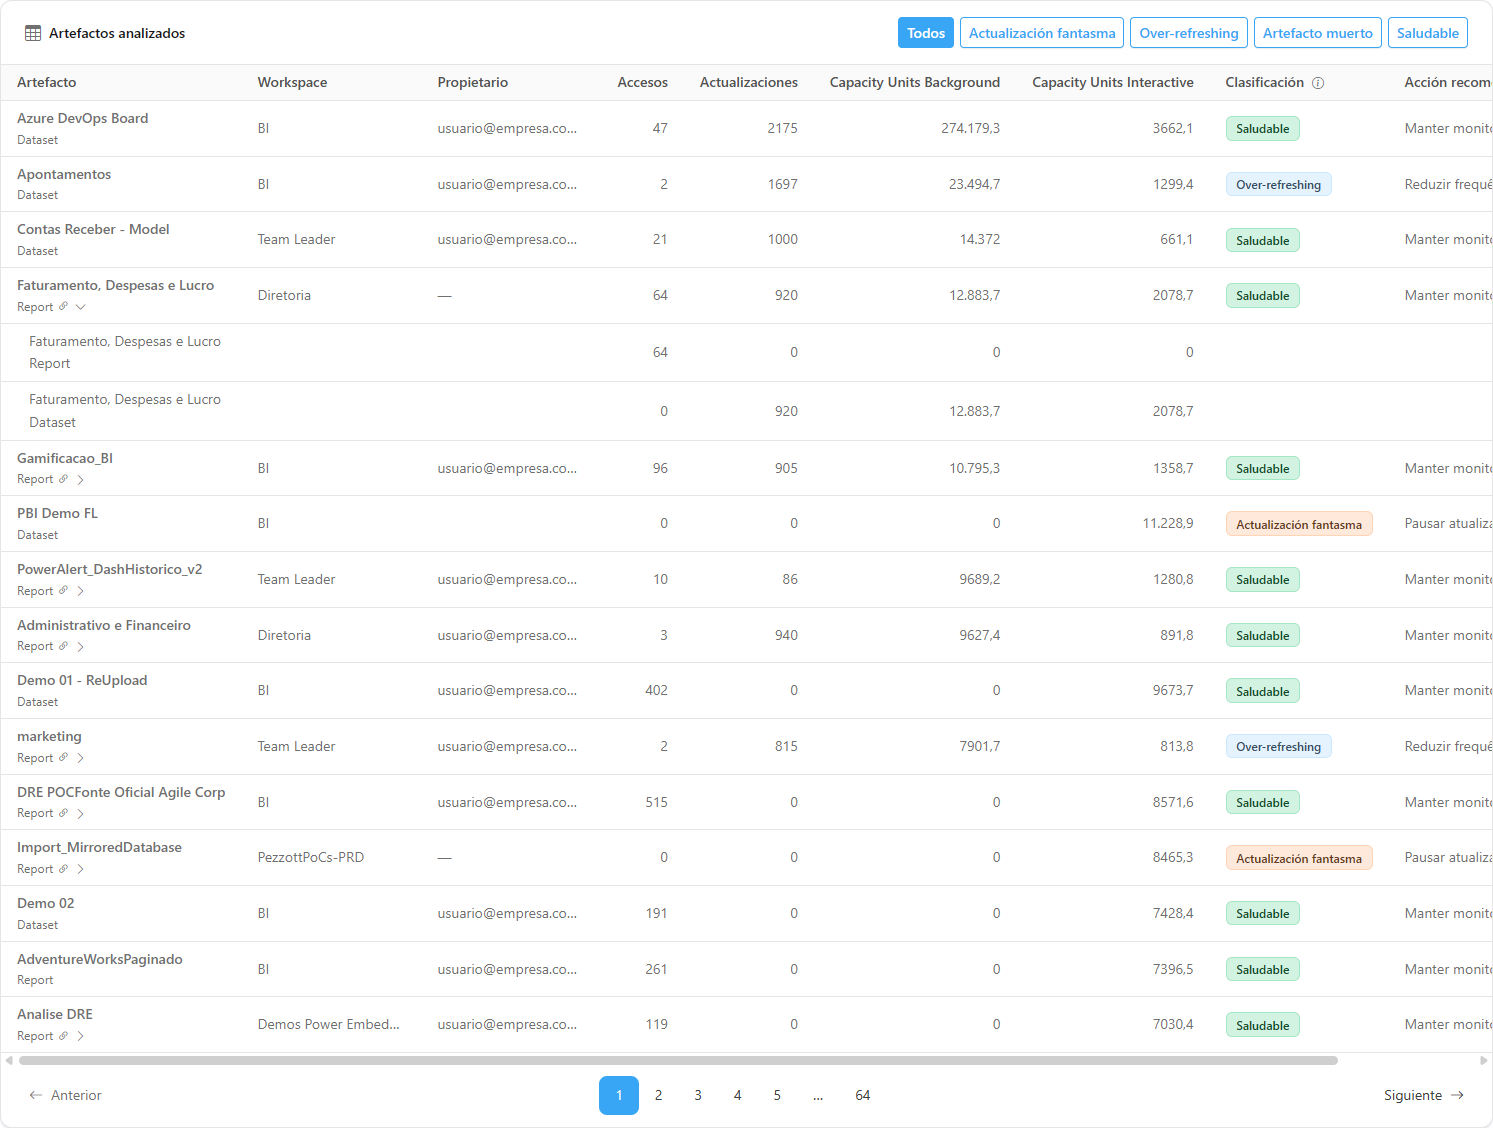Click the link icon in Gamificacao_BI row
Screen dimensions: 1493x1128
coord(63,479)
